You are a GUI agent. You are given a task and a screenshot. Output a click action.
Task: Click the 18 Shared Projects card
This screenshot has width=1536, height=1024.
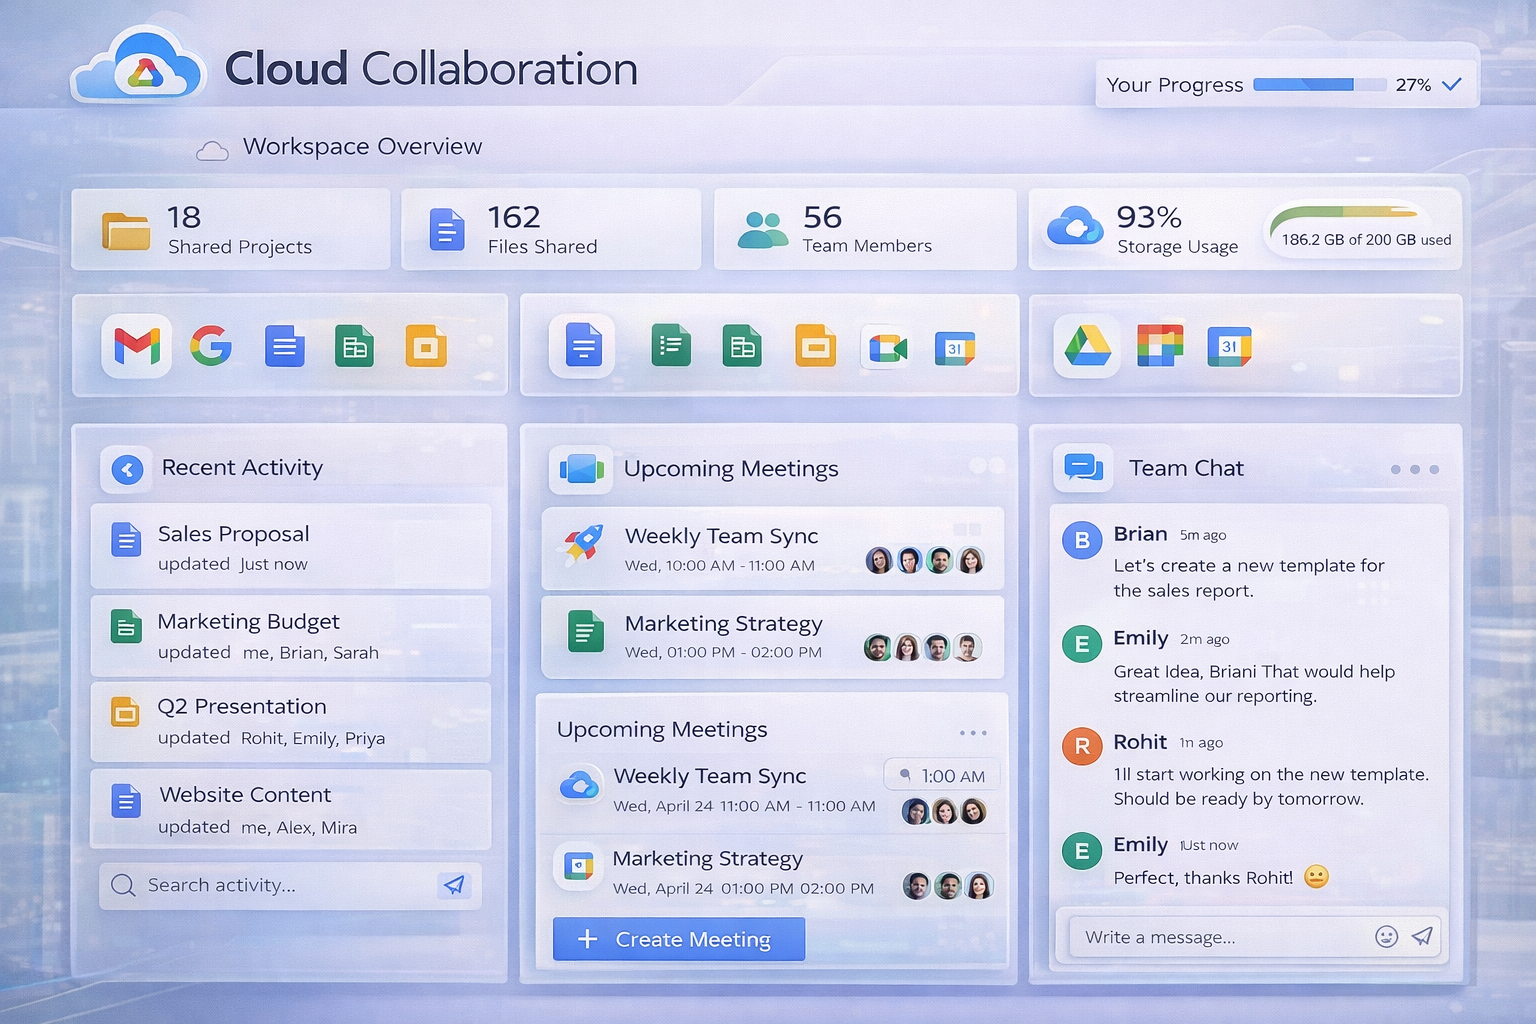(231, 229)
